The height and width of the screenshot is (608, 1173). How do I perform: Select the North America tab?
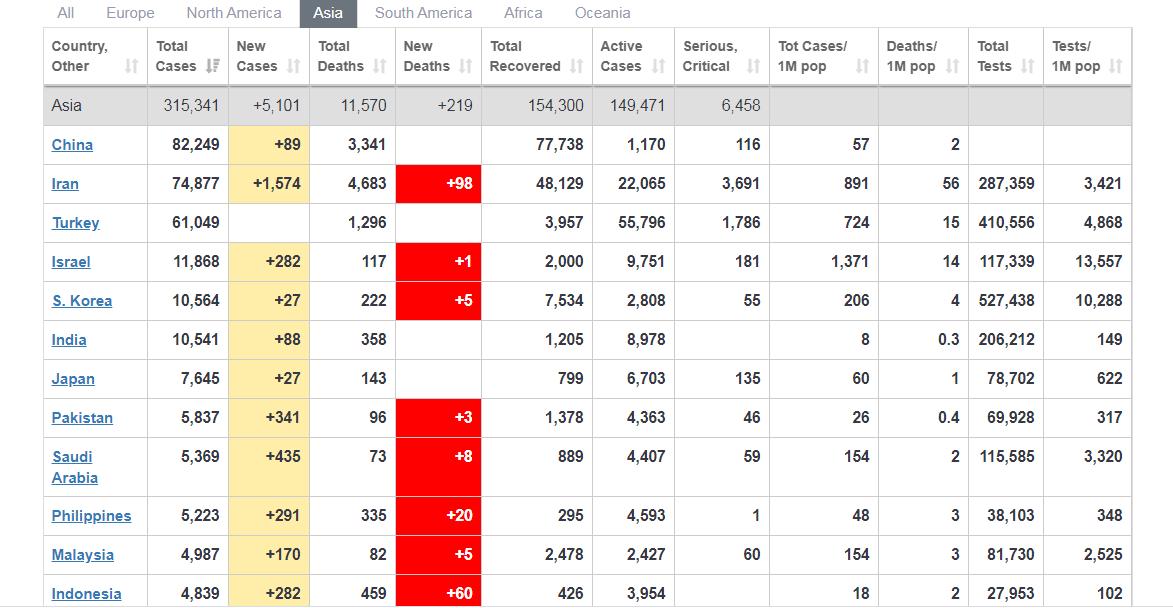point(234,13)
